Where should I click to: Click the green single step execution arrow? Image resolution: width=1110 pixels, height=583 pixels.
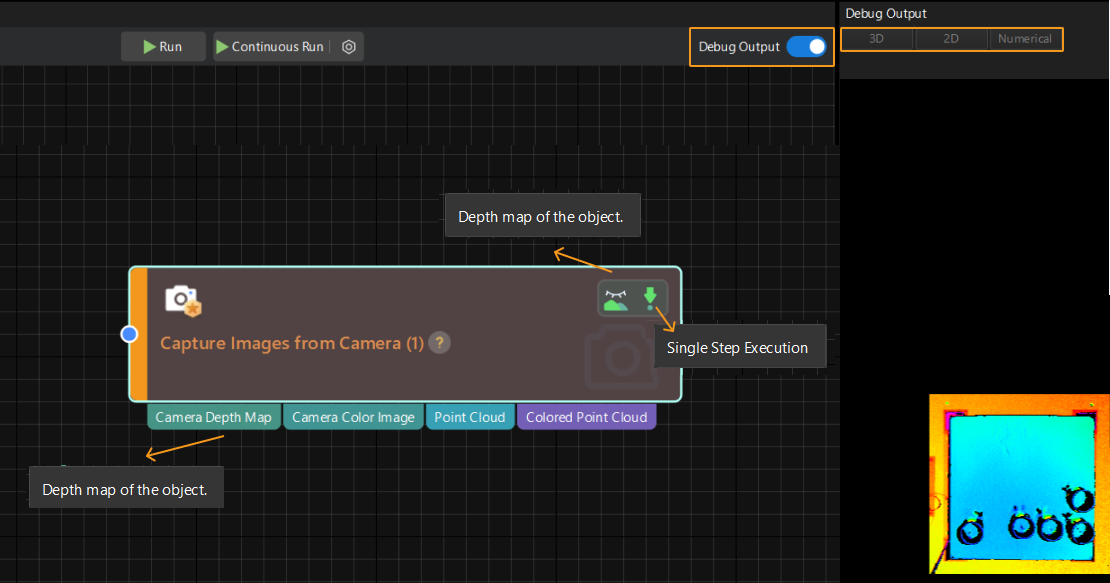click(650, 297)
